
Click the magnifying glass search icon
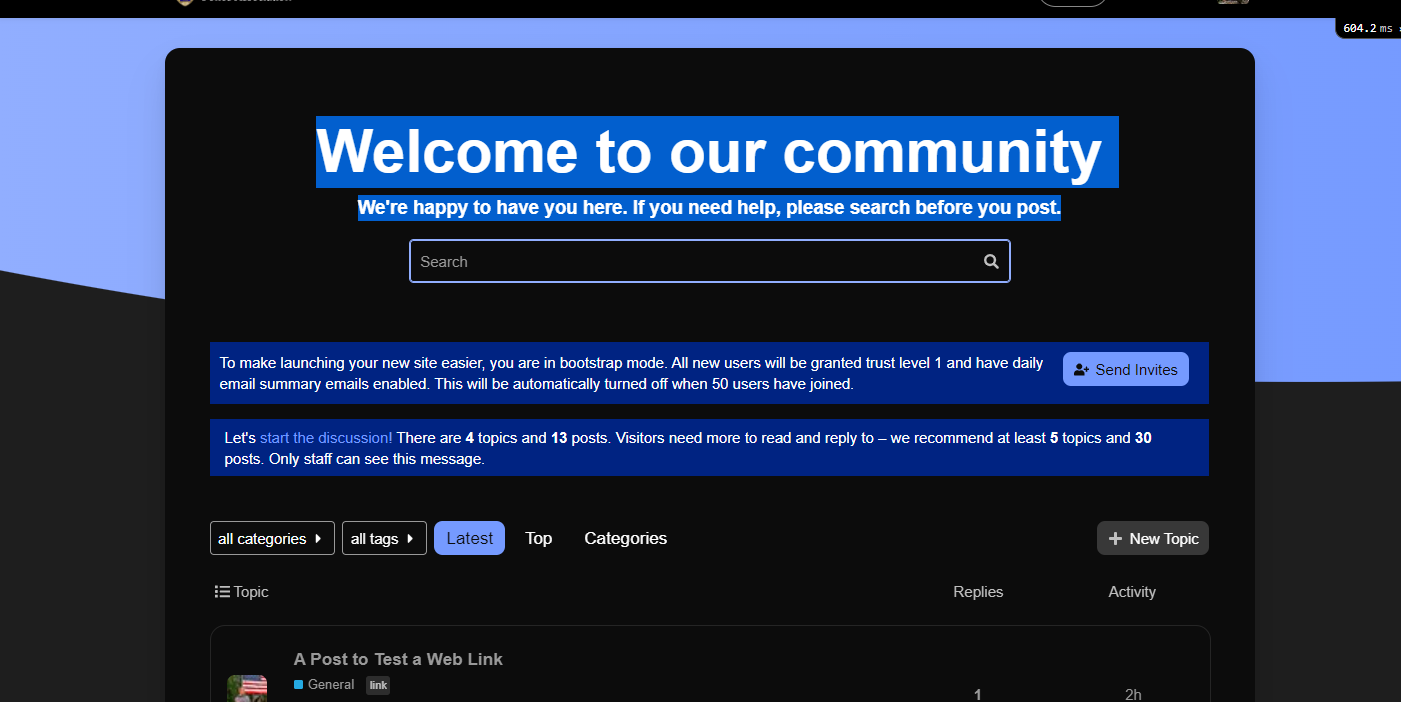click(x=990, y=261)
